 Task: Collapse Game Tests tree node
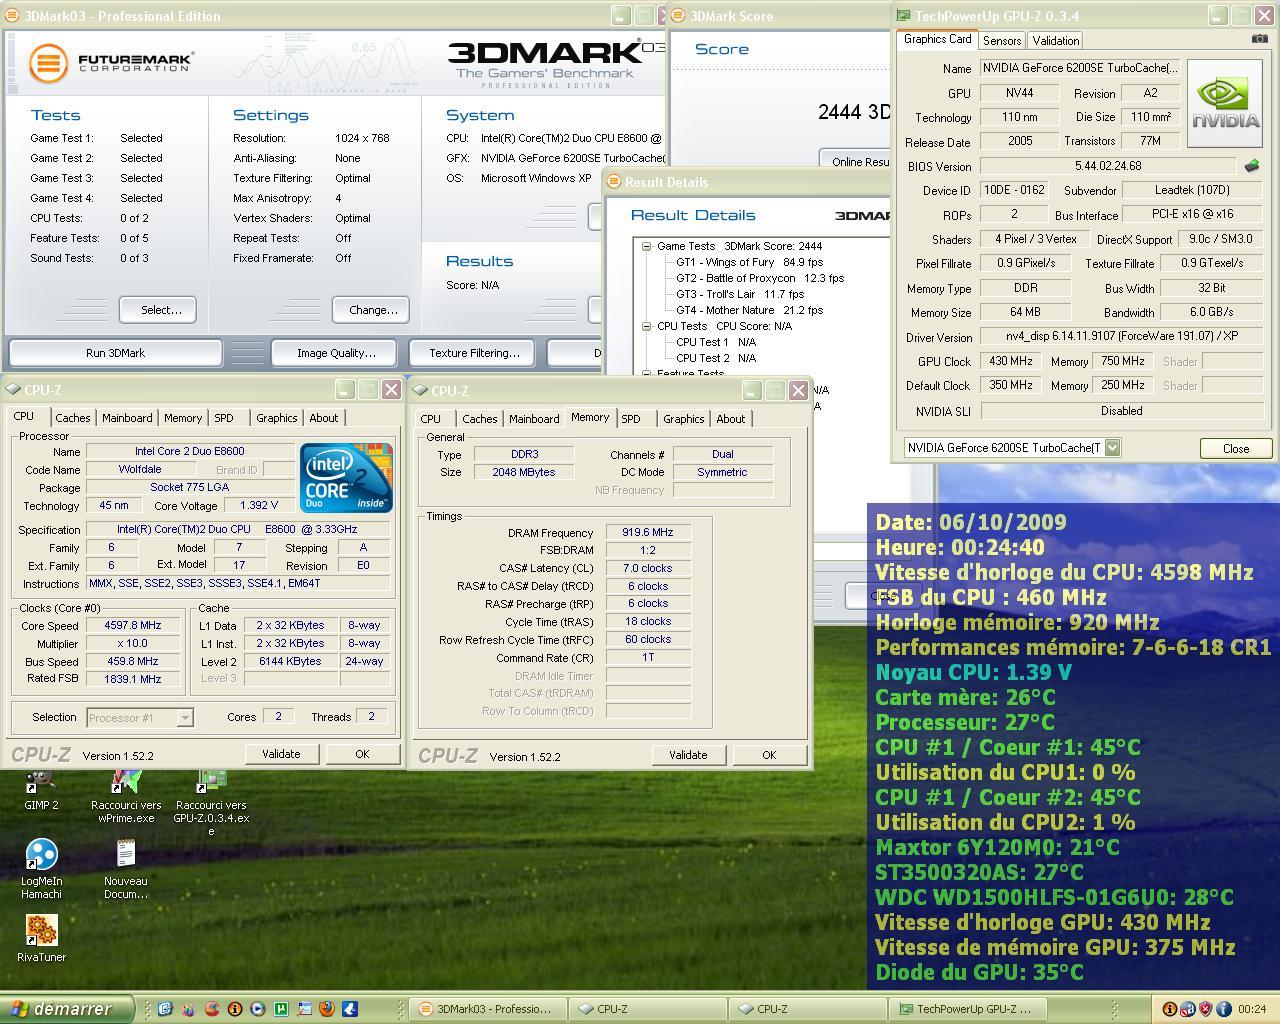(x=646, y=246)
